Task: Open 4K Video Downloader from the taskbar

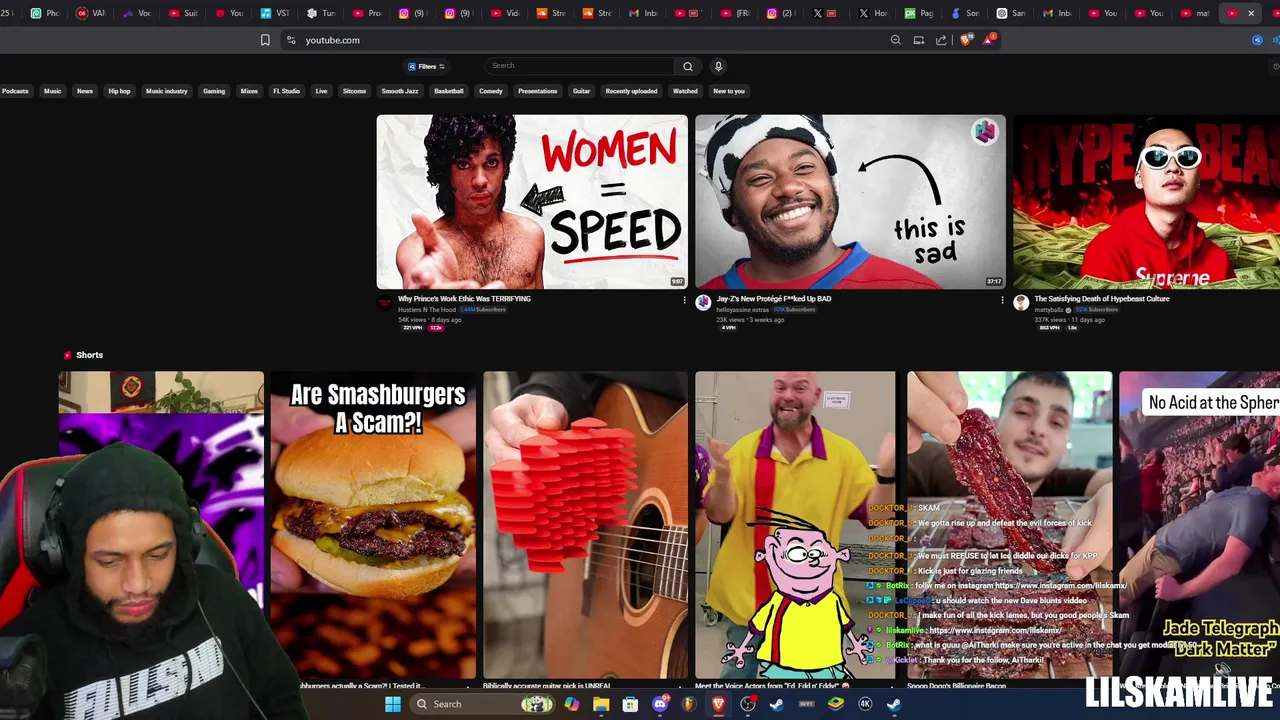Action: coord(865,704)
